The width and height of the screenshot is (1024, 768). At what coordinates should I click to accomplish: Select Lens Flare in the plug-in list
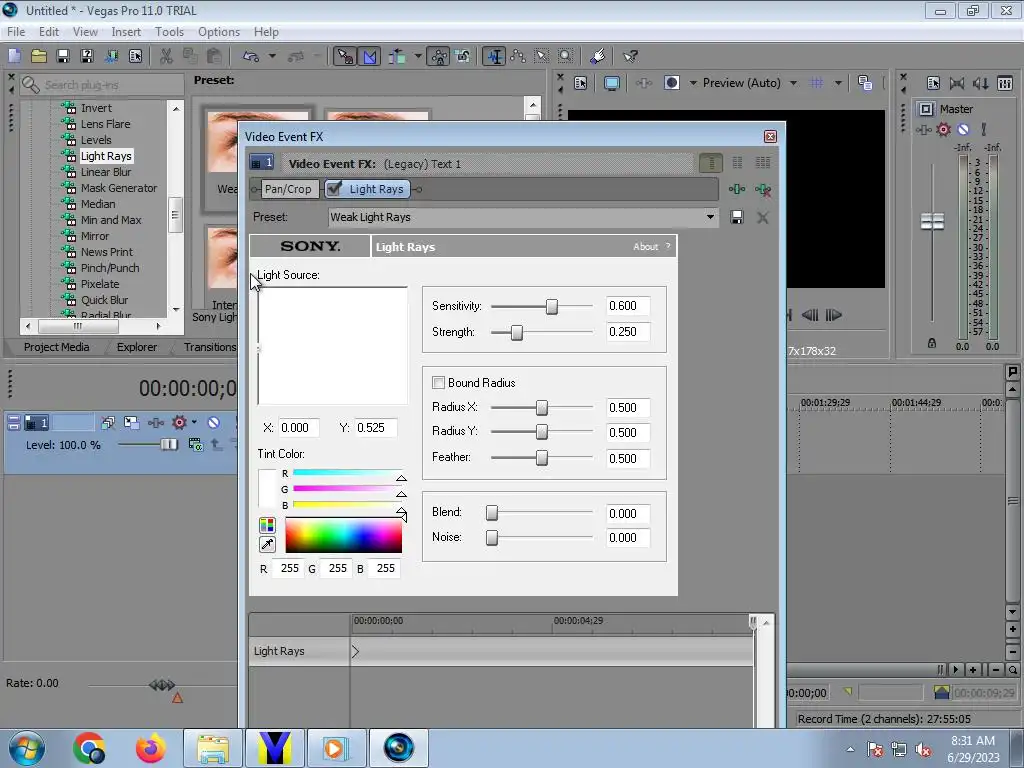[x=105, y=123]
